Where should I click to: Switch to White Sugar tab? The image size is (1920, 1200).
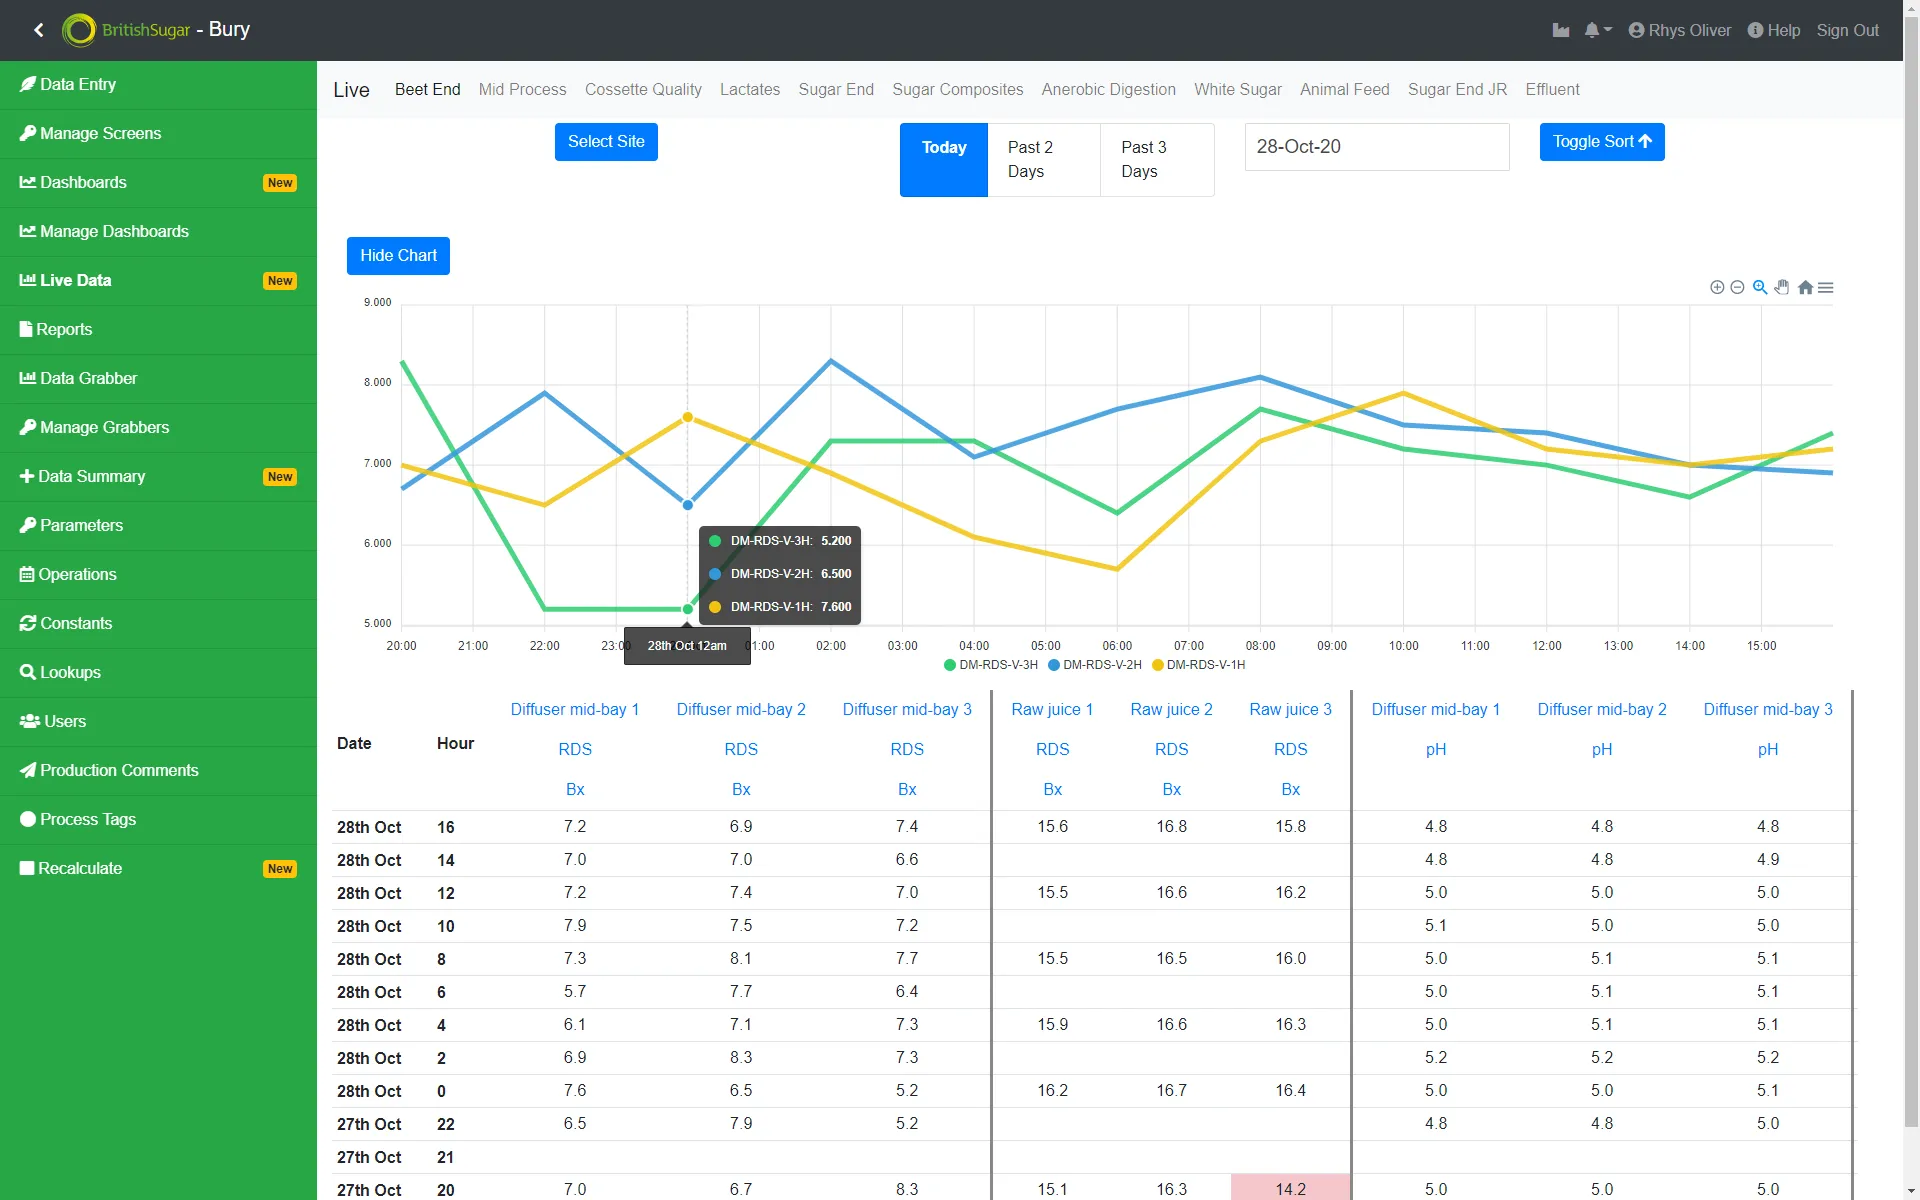tap(1237, 90)
